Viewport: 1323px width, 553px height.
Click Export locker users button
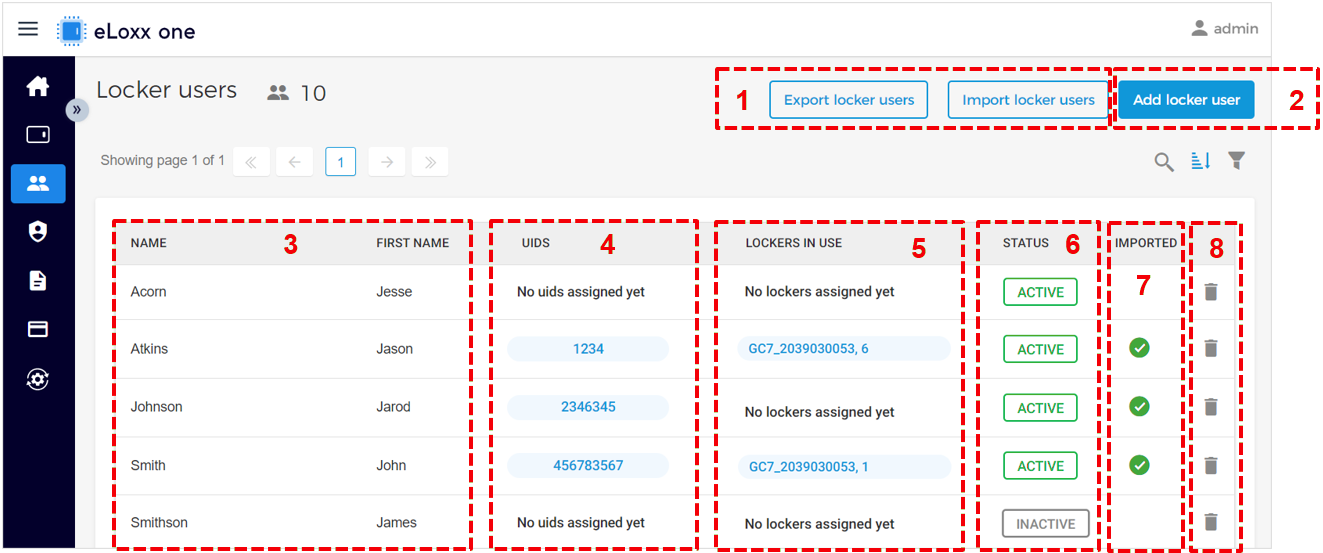point(849,100)
